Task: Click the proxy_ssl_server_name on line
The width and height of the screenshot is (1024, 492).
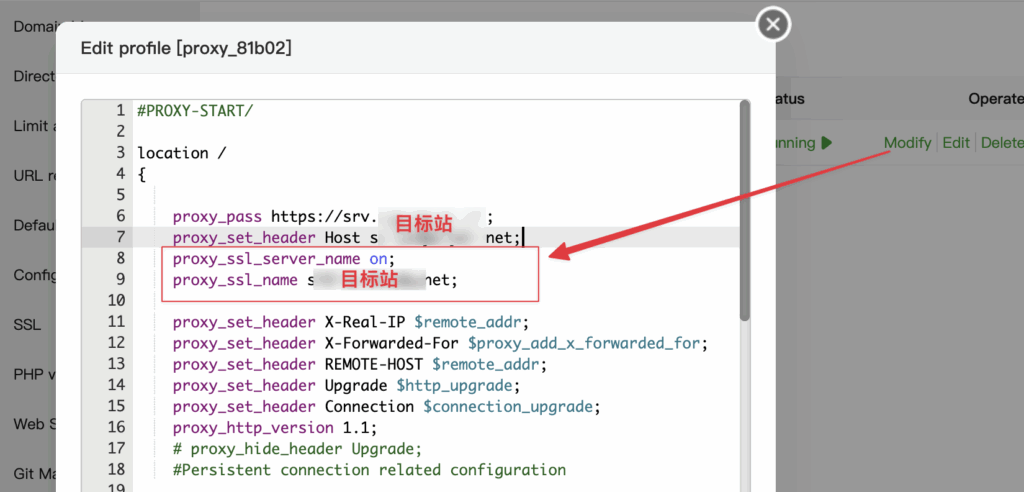Action: (x=284, y=259)
